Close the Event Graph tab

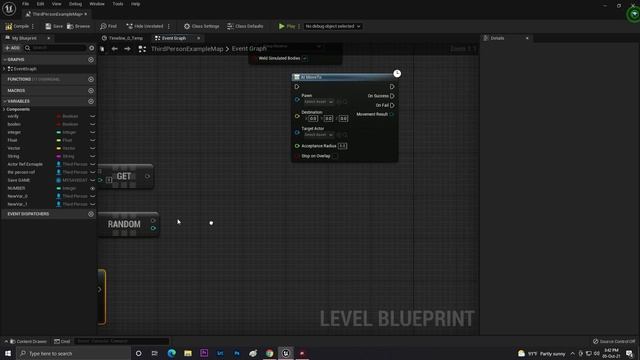[199, 38]
